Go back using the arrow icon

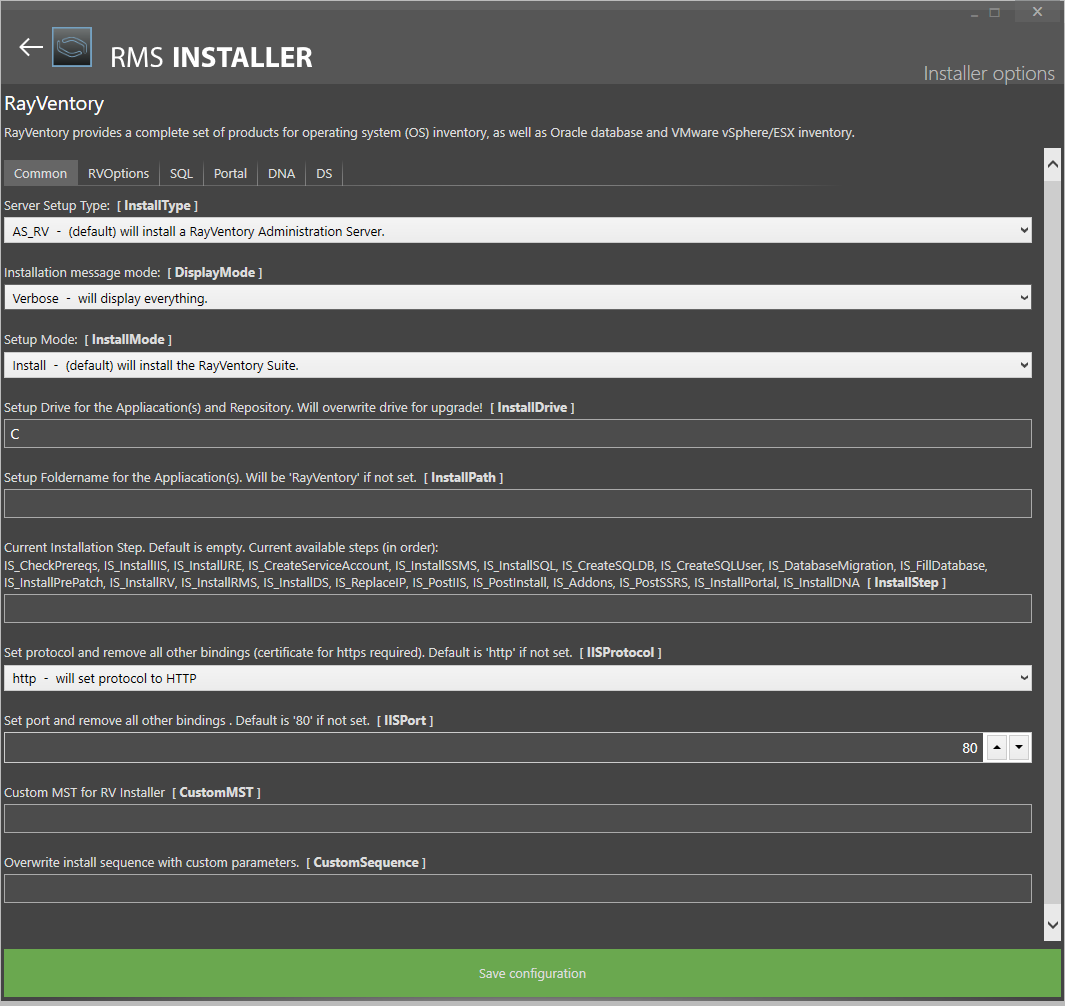pyautogui.click(x=31, y=47)
